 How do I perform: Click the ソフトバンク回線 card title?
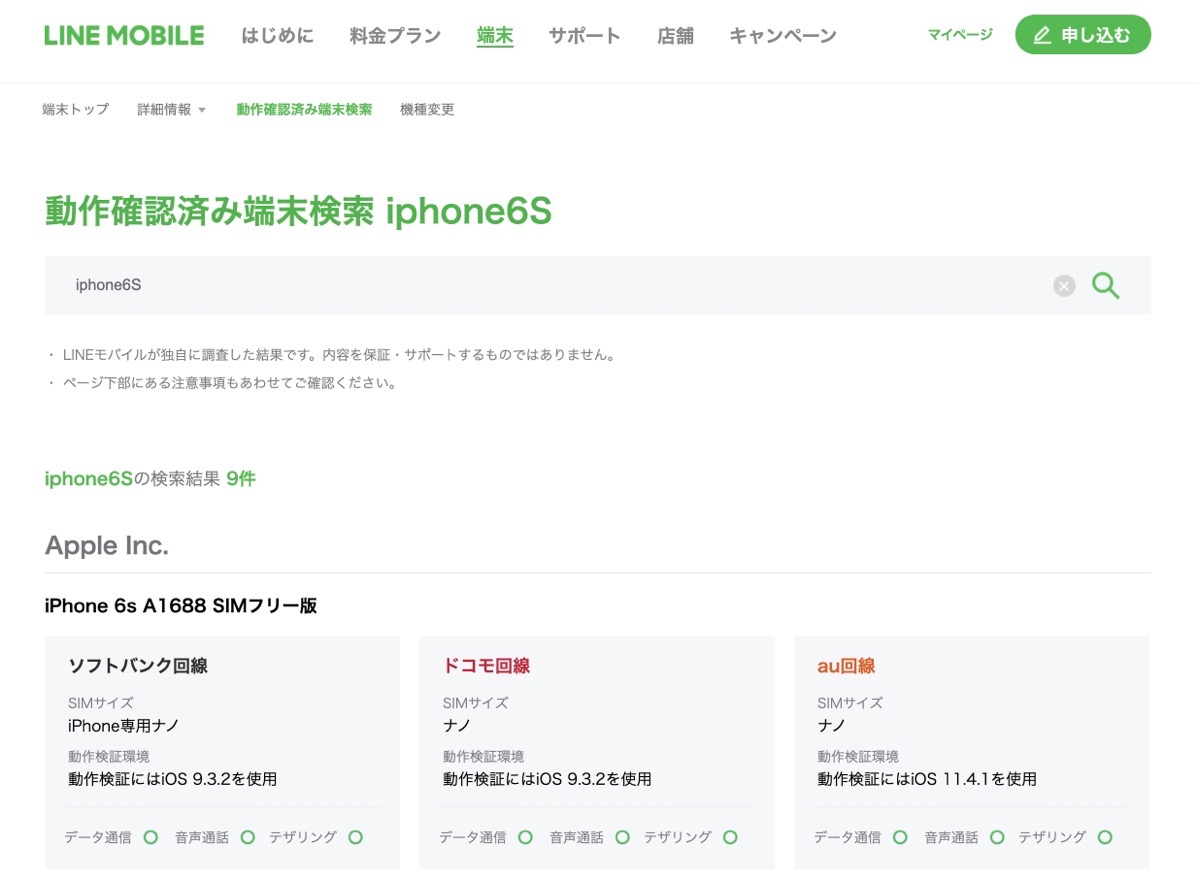pos(138,665)
